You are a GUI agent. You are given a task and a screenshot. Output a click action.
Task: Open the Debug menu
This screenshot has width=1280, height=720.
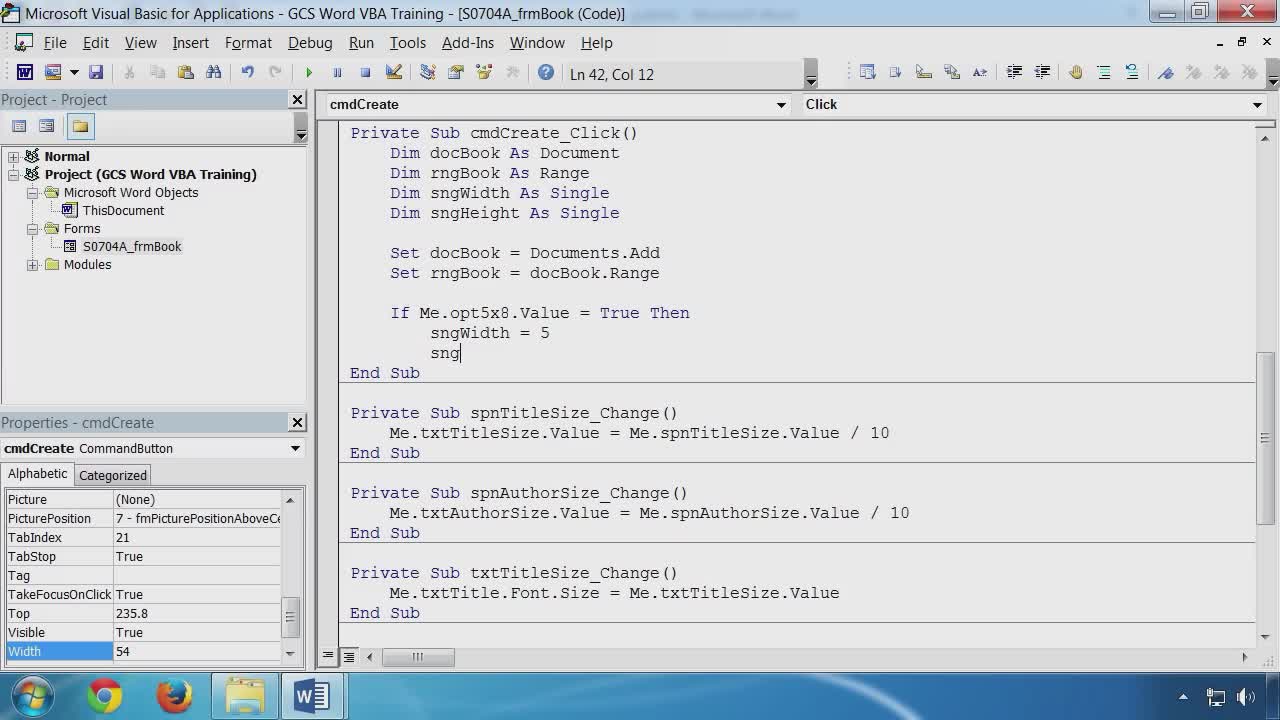[x=310, y=43]
